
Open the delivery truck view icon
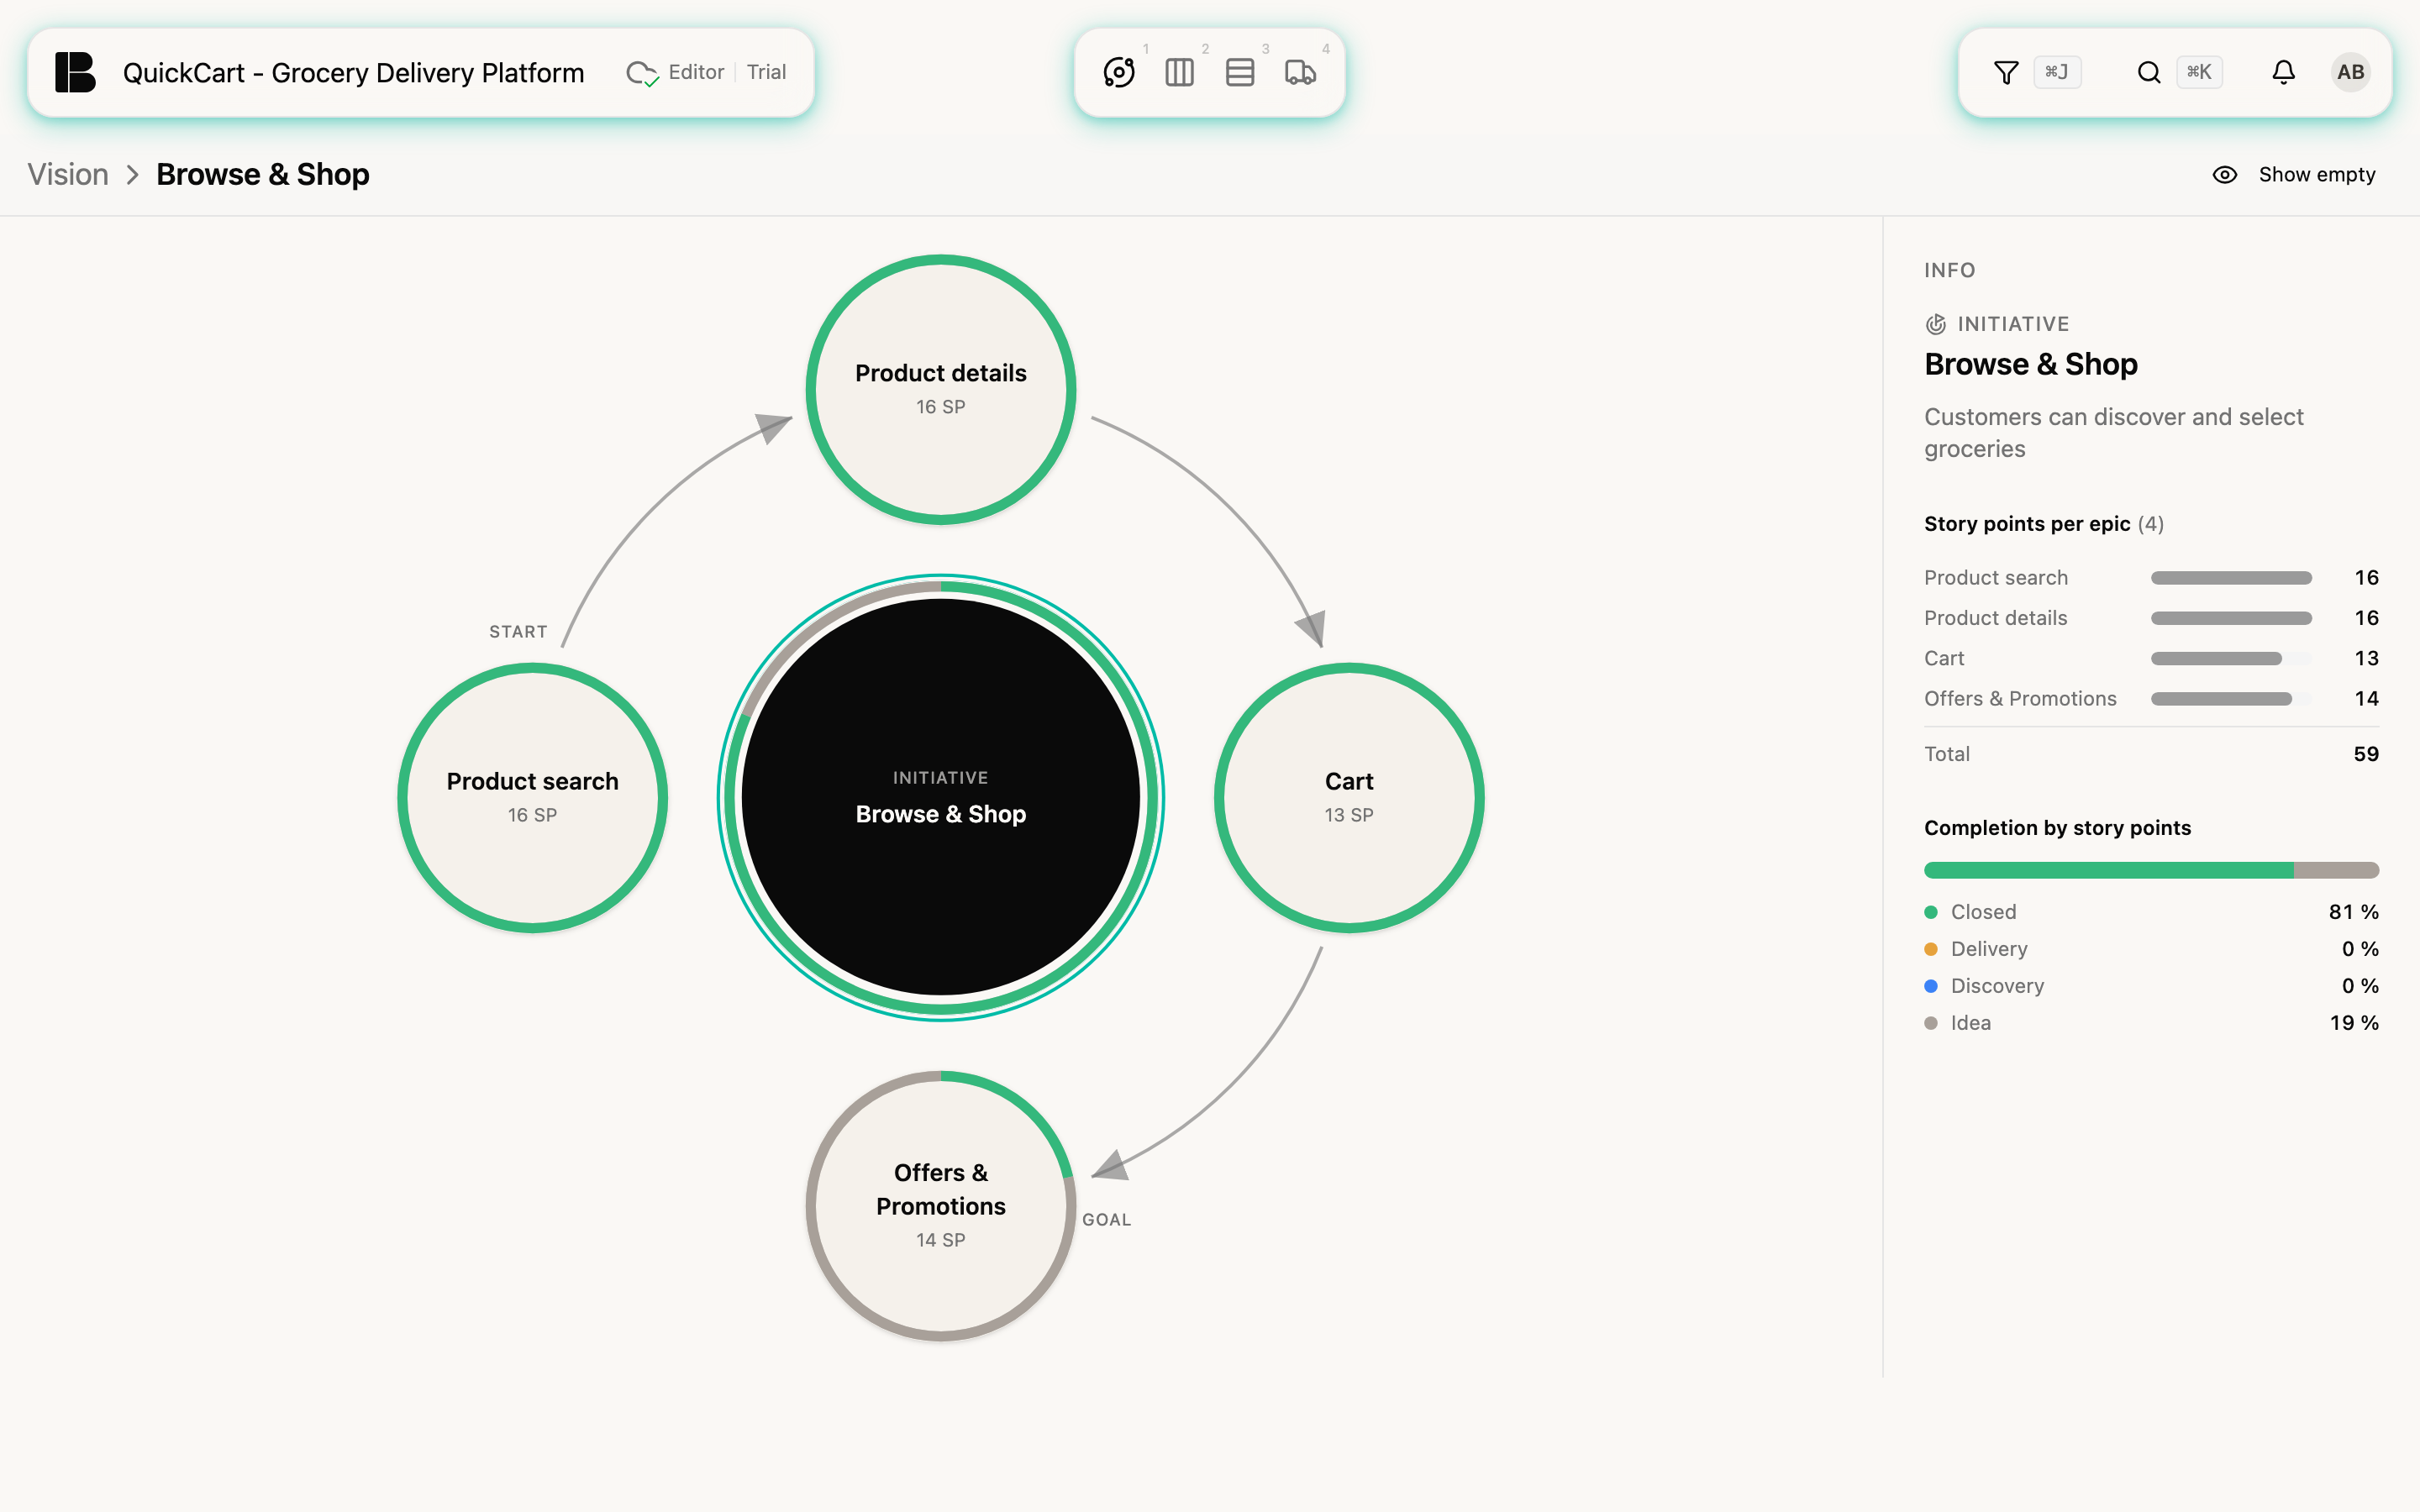pos(1300,72)
